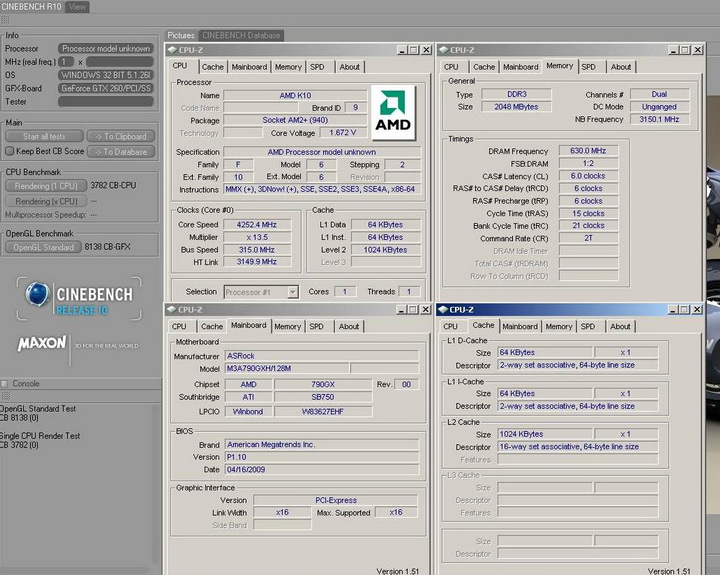The image size is (720, 575).
Task: Open the View menu in Cinebench
Action: click(77, 7)
